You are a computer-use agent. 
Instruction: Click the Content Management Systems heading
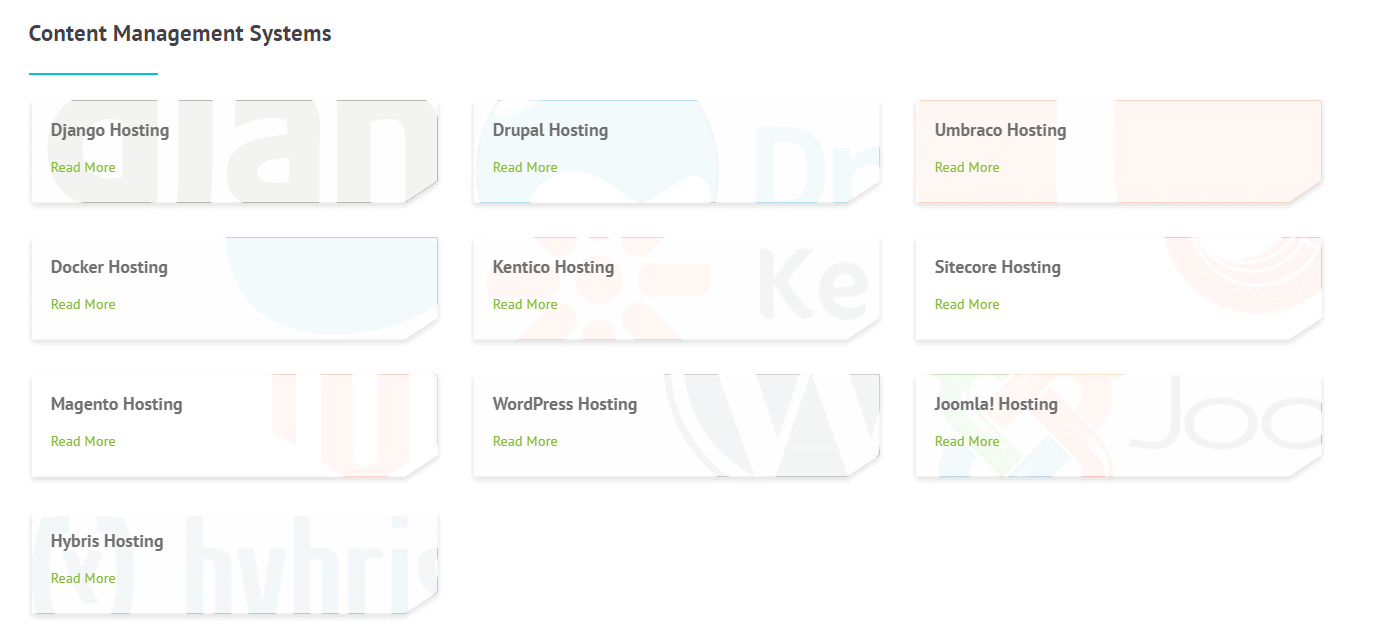click(x=180, y=34)
